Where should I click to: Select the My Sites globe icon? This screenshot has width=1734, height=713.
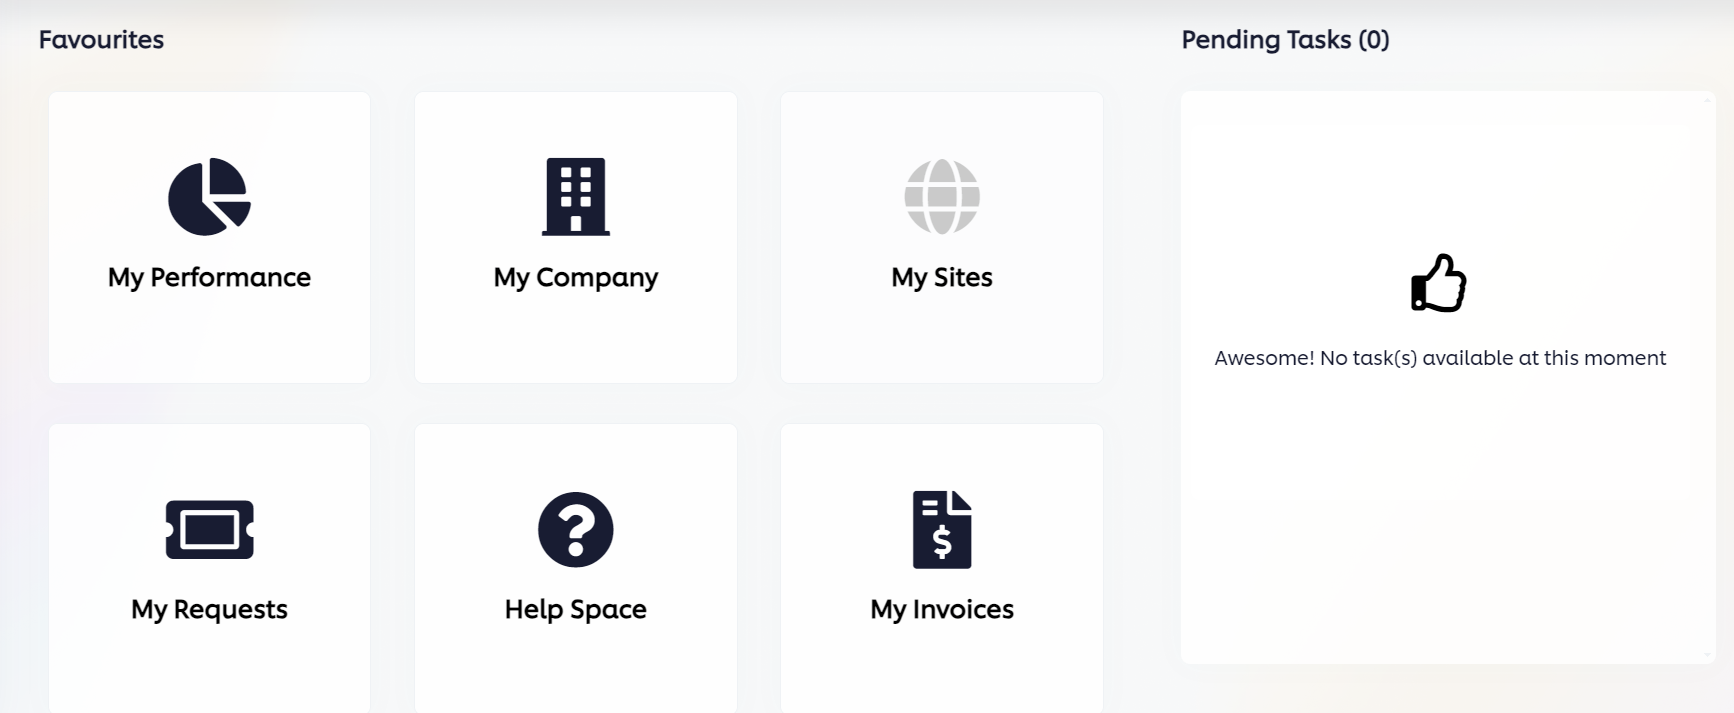click(x=941, y=197)
